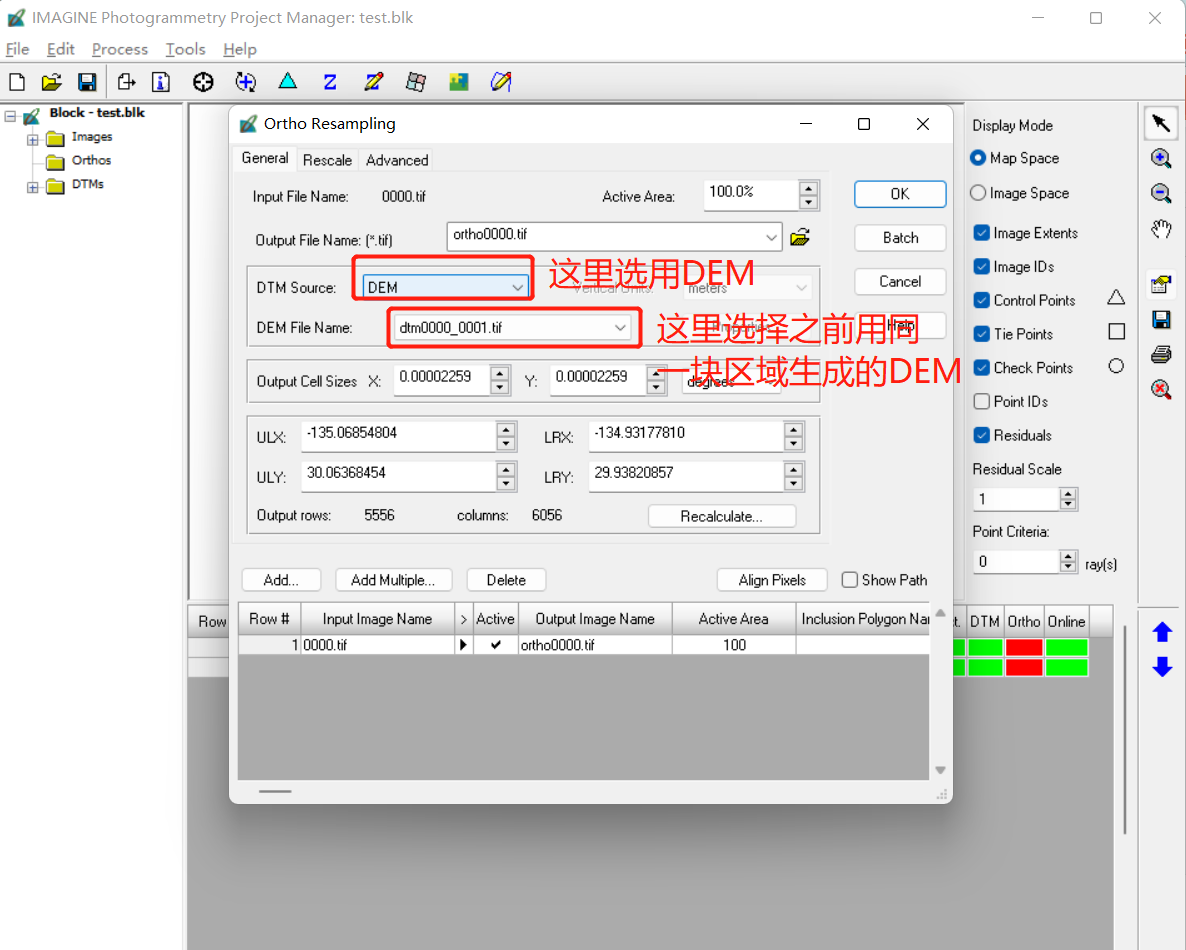Click the zoom in magnifier tool
The image size is (1186, 950).
tap(1161, 158)
